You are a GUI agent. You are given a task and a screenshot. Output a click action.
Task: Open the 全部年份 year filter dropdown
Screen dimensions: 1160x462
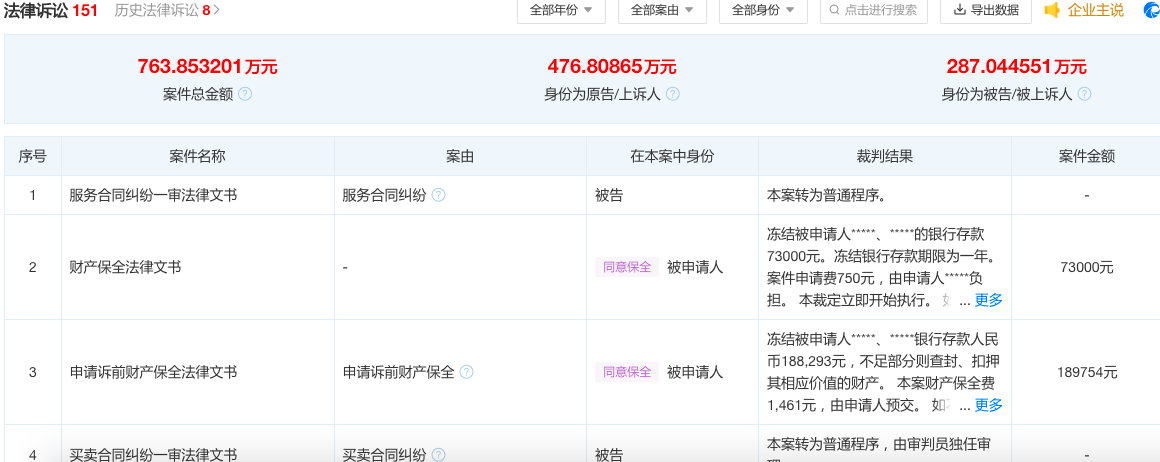pyautogui.click(x=561, y=10)
